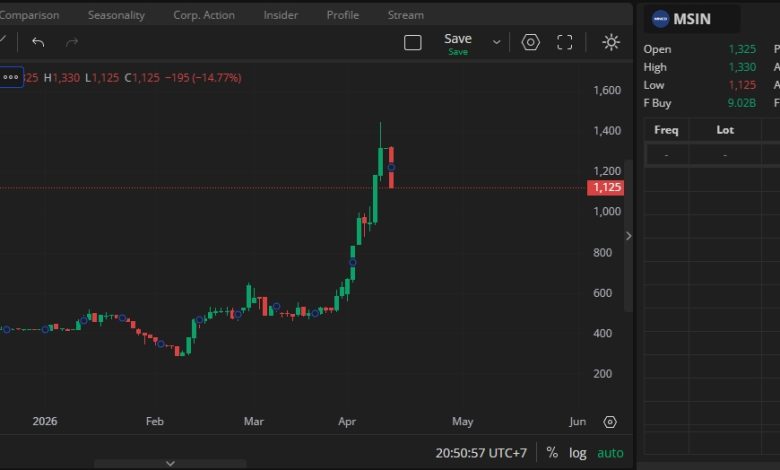Click the event marker on the April candle near 750
This screenshot has height=470, width=780.
[353, 262]
